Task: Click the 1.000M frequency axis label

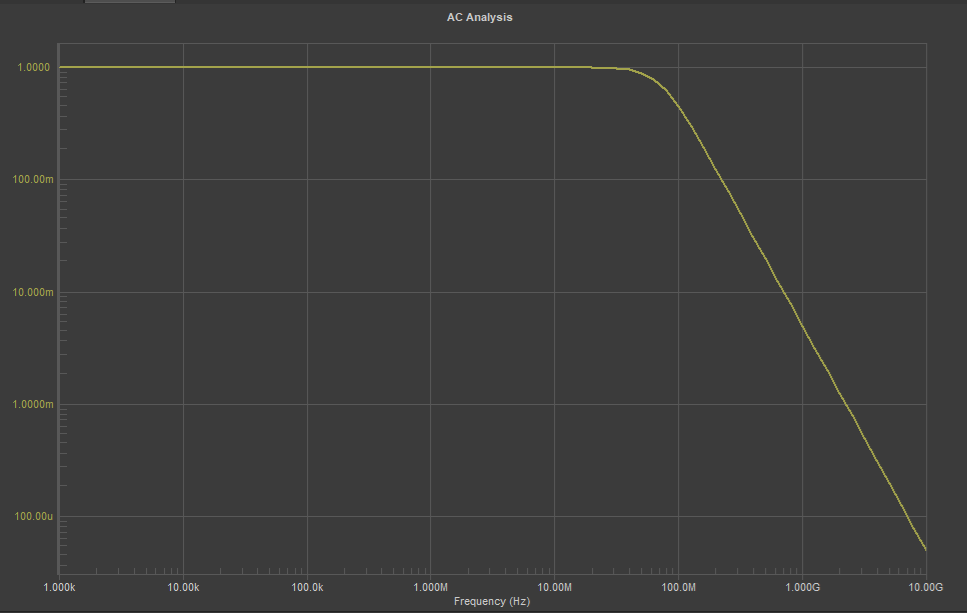Action: coord(430,587)
